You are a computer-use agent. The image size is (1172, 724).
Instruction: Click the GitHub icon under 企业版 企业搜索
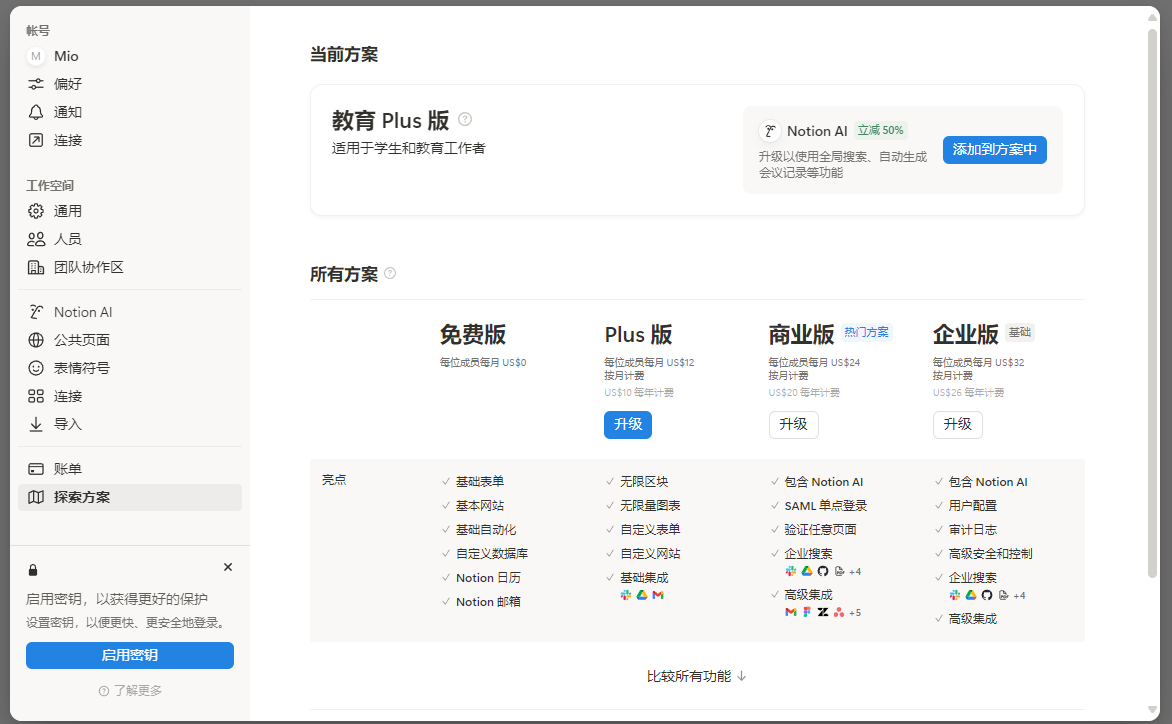pyautogui.click(x=987, y=595)
